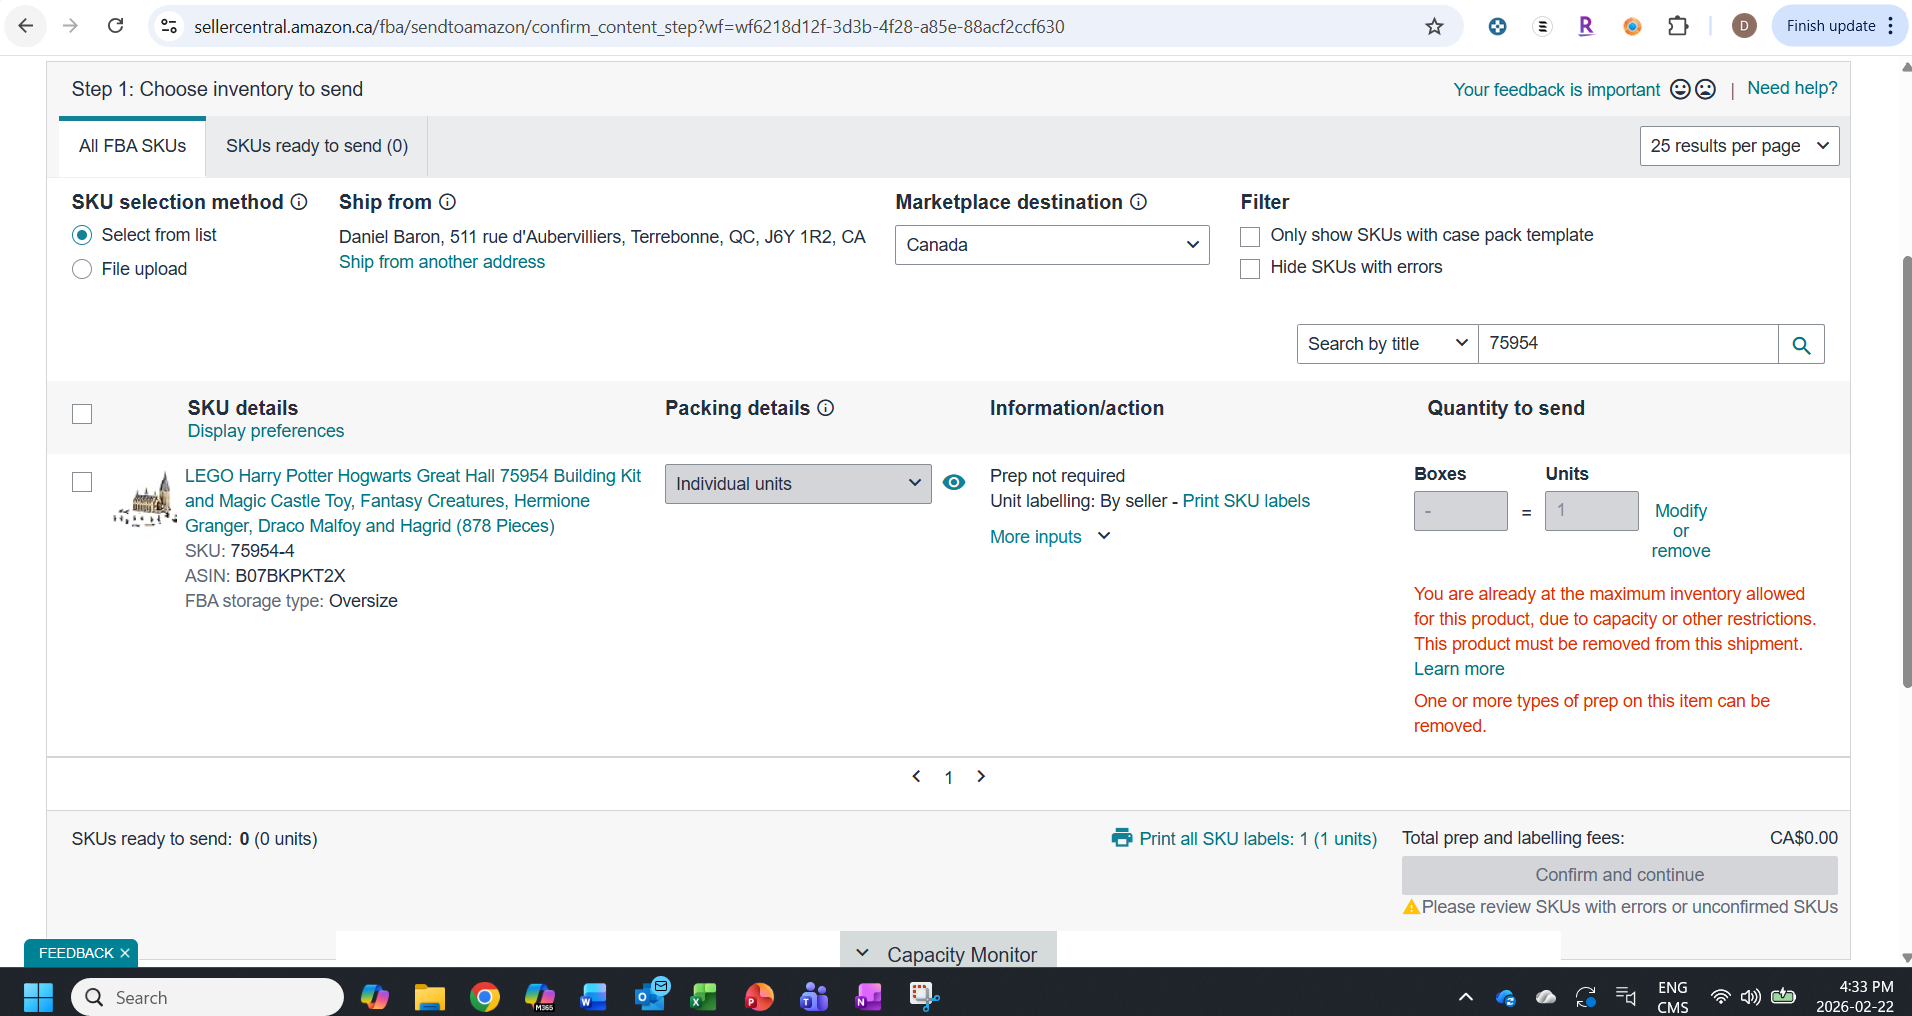Image resolution: width=1912 pixels, height=1016 pixels.
Task: Open OneNote from the taskbar
Action: [x=868, y=997]
